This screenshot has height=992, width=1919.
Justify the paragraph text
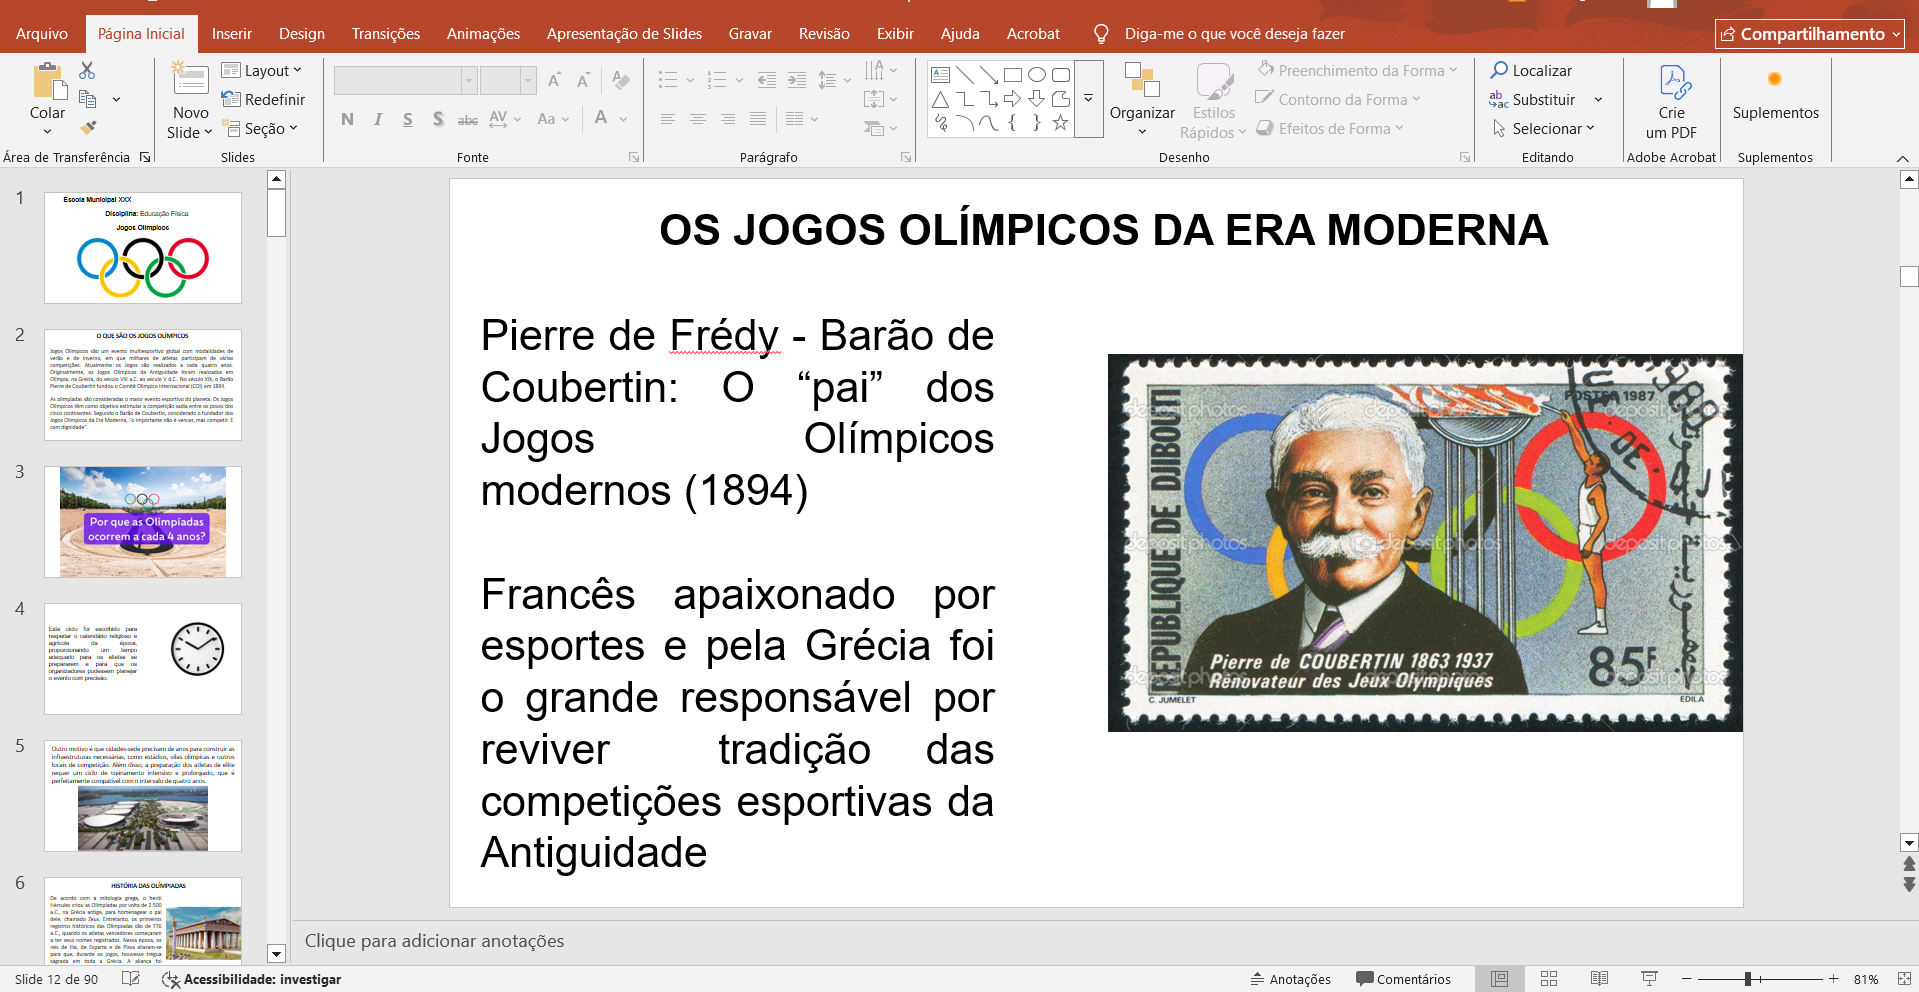[x=758, y=119]
